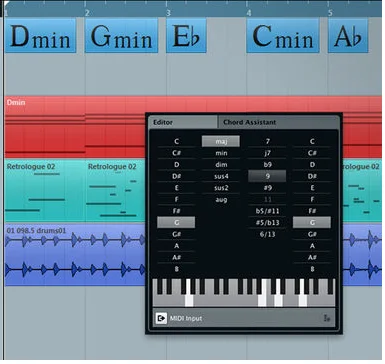This screenshot has width=385, height=364.
Task: Select C# as the root note
Action: click(x=176, y=153)
